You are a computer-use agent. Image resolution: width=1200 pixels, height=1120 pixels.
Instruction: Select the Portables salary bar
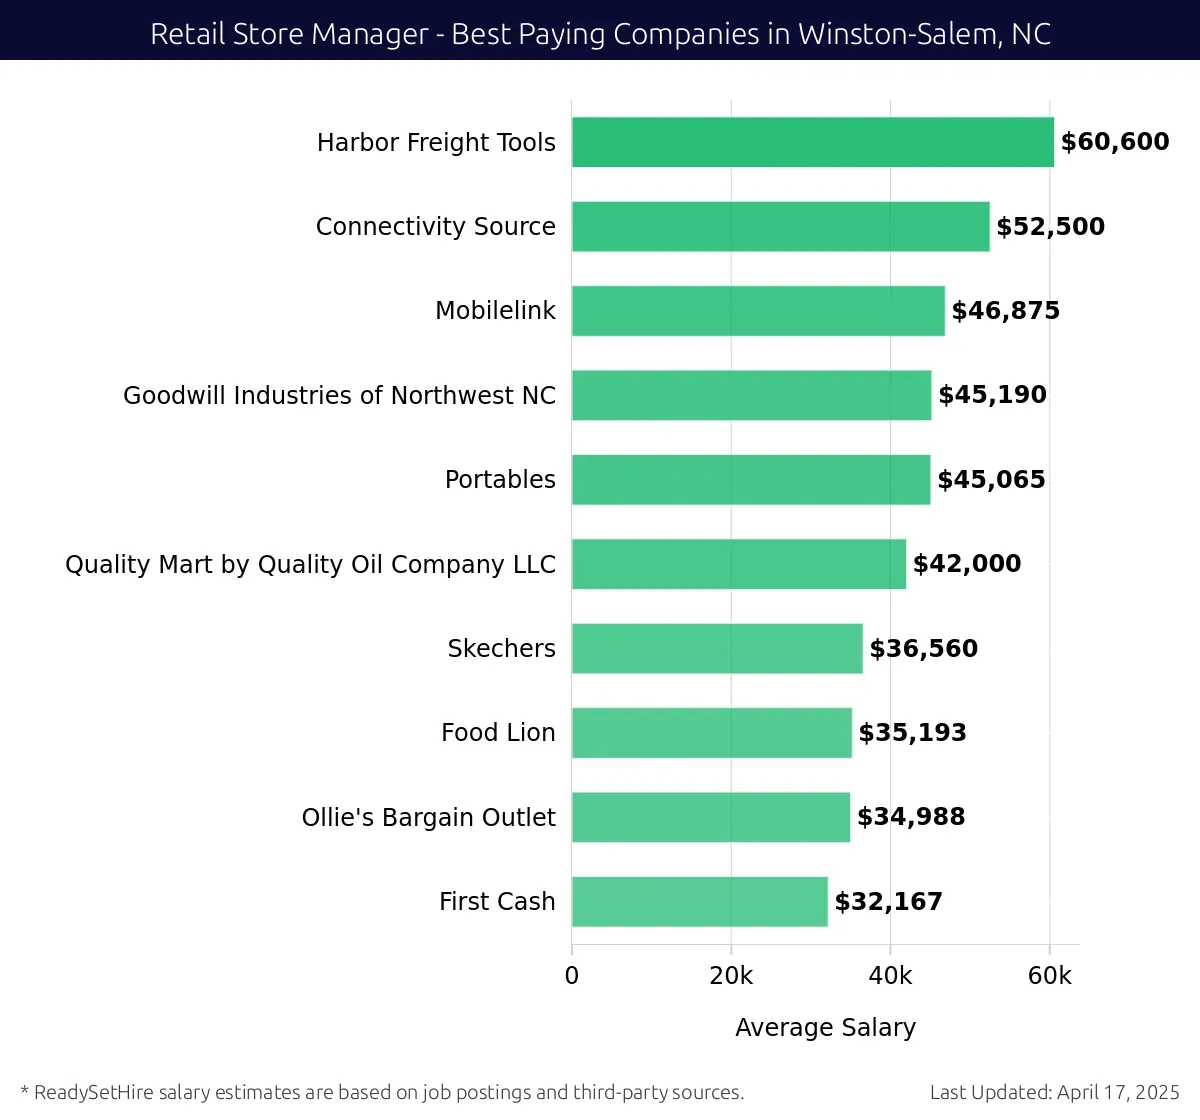point(751,479)
